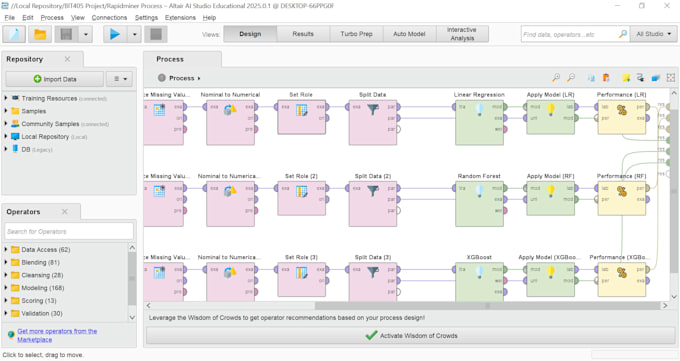Create a new process with page icon

coord(14,34)
